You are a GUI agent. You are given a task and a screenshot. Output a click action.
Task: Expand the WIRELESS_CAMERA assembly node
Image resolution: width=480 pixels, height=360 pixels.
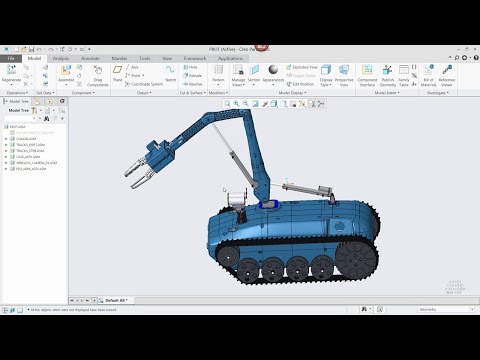(x=6, y=163)
